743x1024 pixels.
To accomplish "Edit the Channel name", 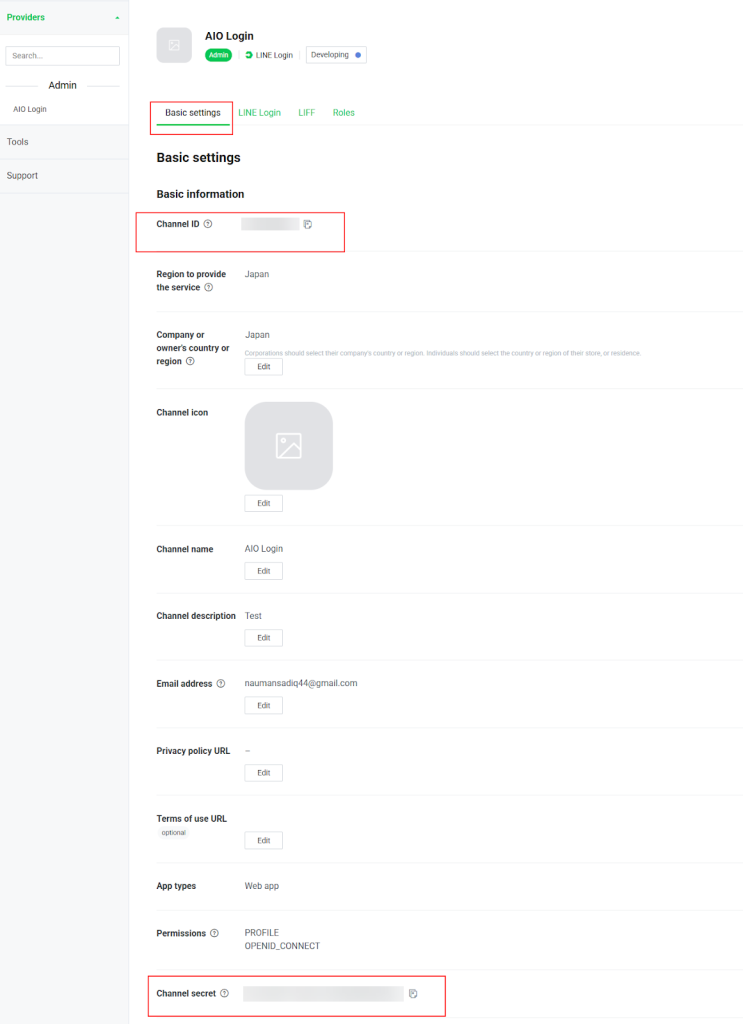I will (x=263, y=571).
